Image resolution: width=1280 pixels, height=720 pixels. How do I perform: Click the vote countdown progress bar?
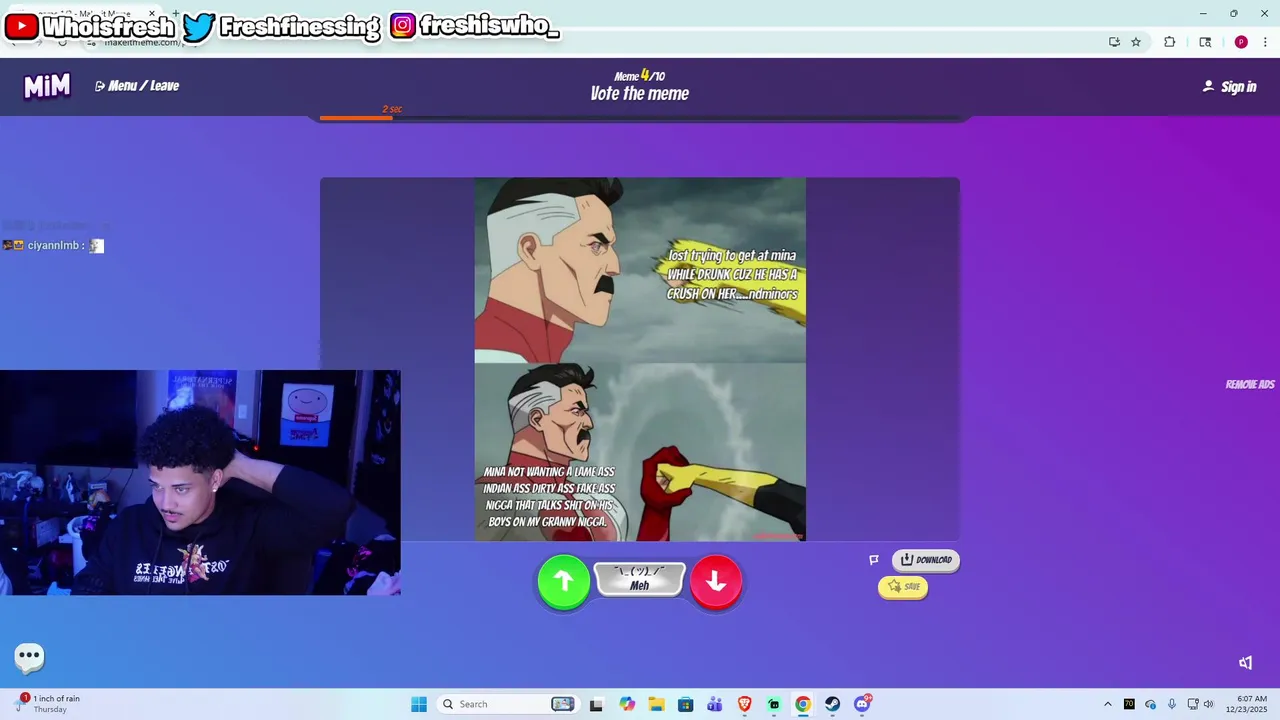click(x=640, y=118)
